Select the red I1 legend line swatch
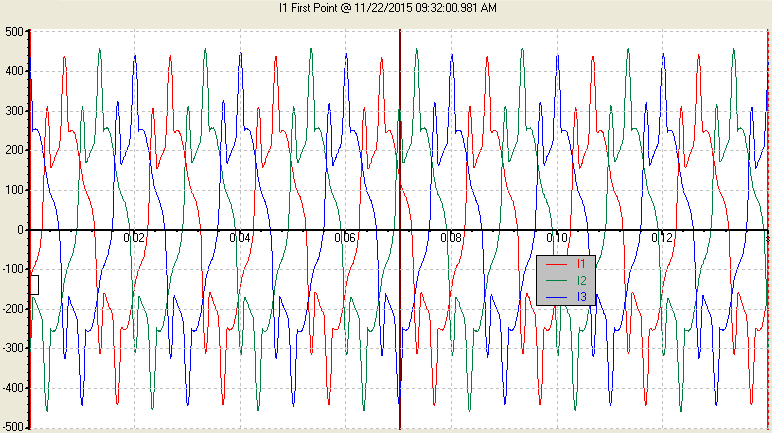Screen dimensions: 772x433 coord(556,265)
